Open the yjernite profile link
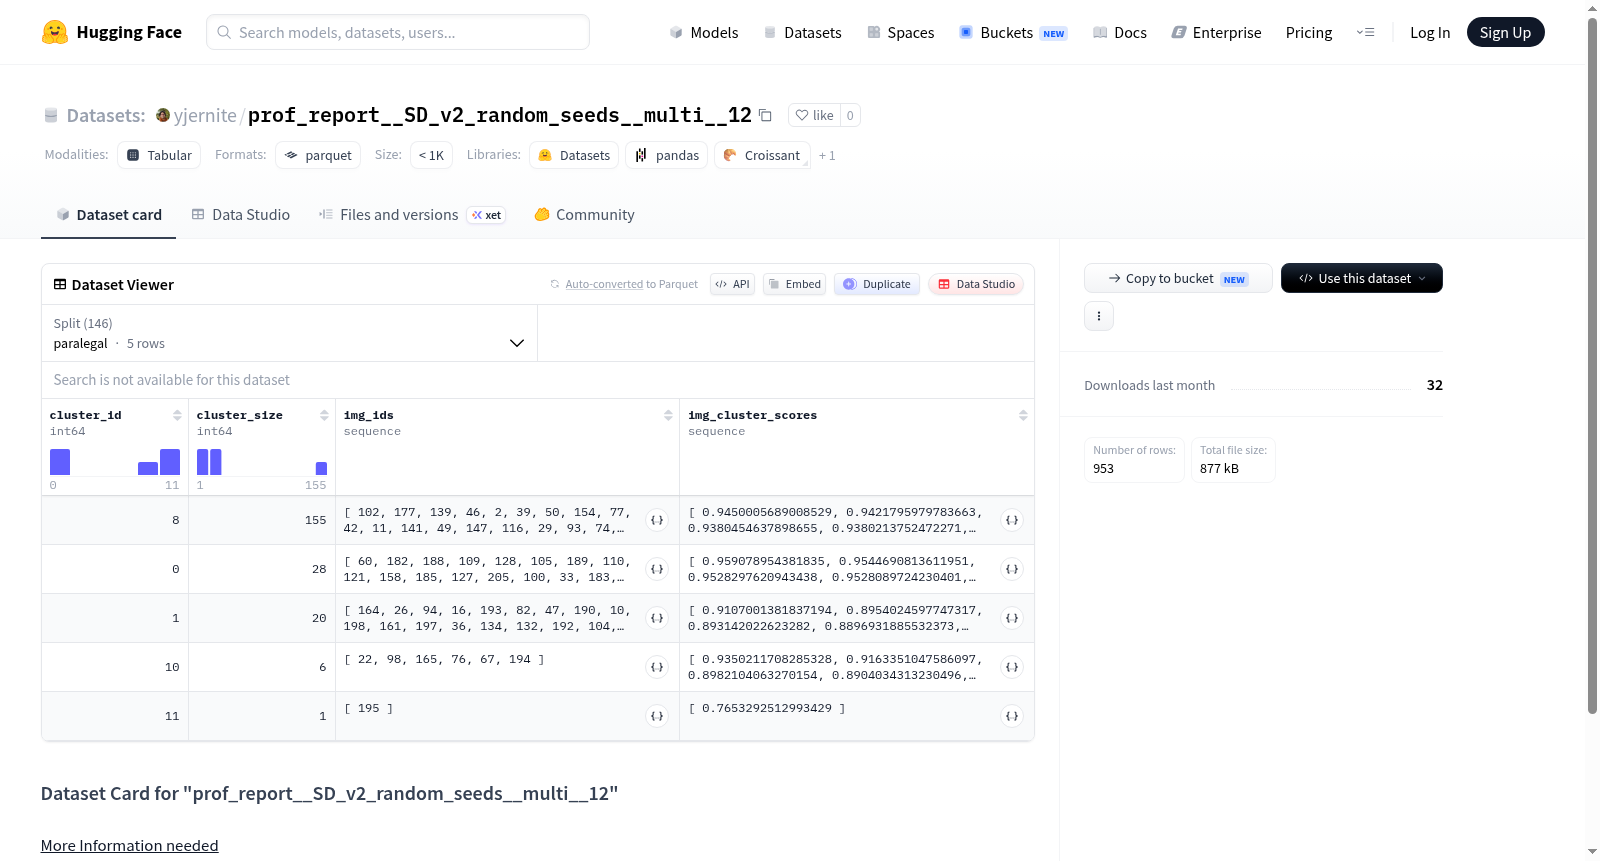 205,115
